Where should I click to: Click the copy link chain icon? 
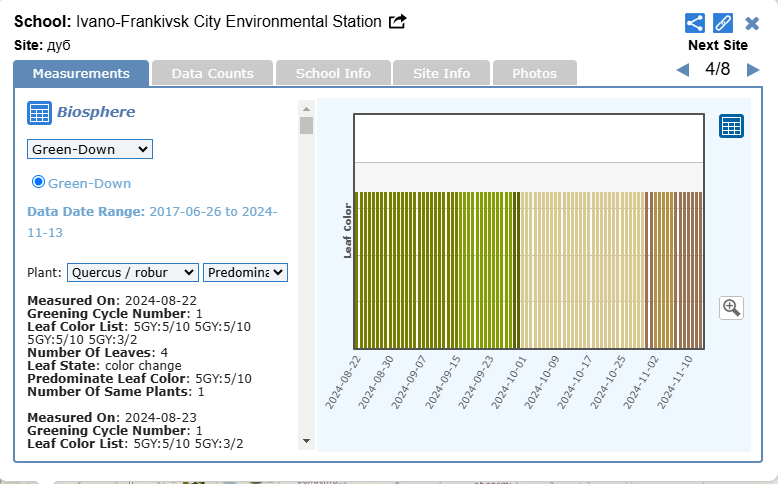tap(723, 23)
